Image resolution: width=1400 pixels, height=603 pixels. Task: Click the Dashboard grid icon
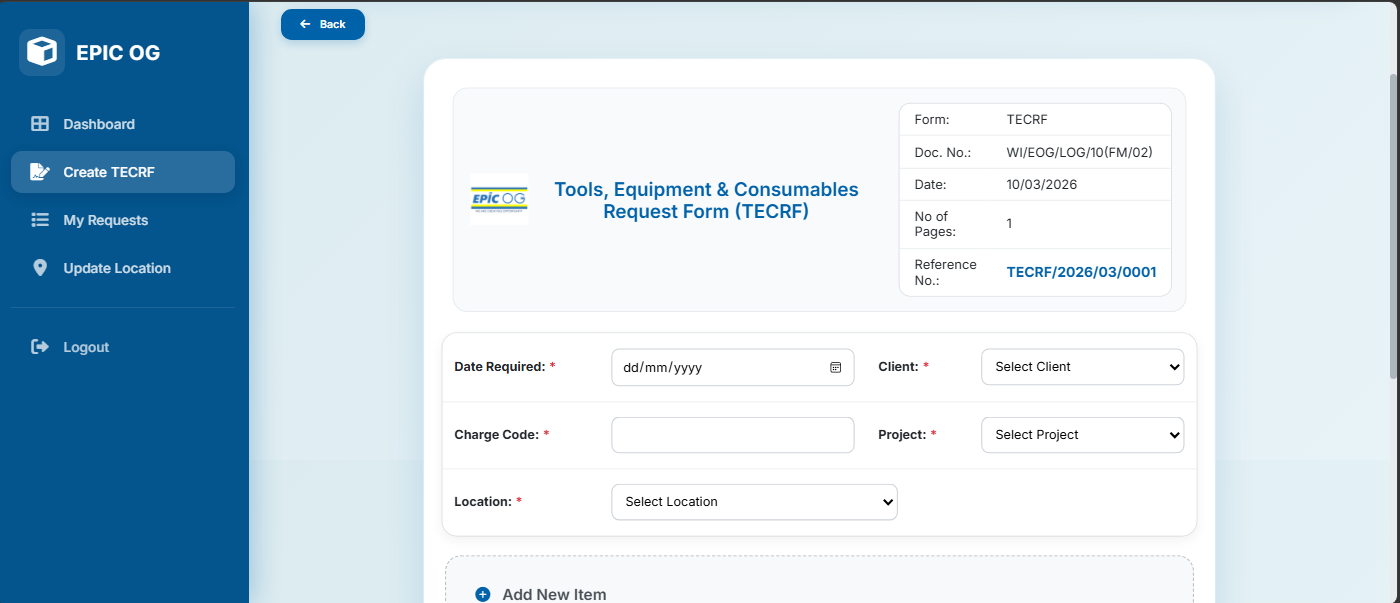pos(40,124)
